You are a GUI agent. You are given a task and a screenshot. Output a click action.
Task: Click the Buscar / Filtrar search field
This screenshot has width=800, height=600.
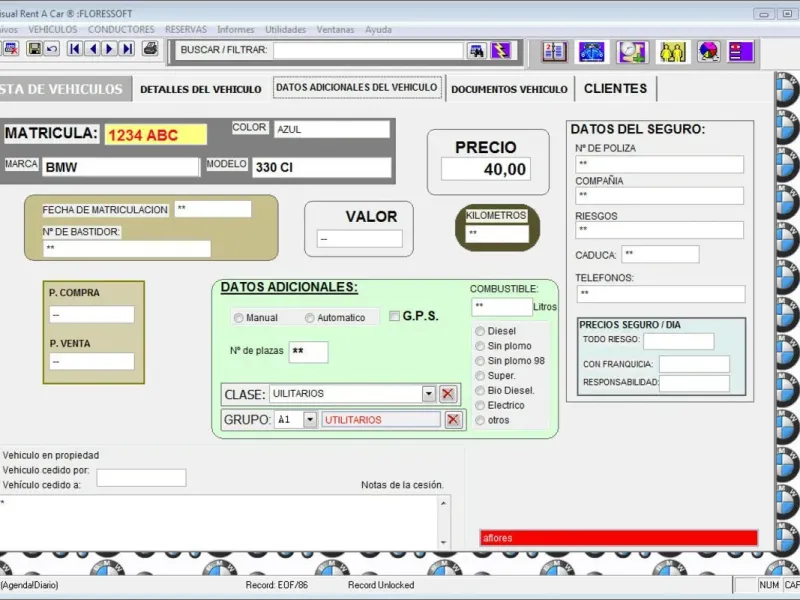coord(368,51)
